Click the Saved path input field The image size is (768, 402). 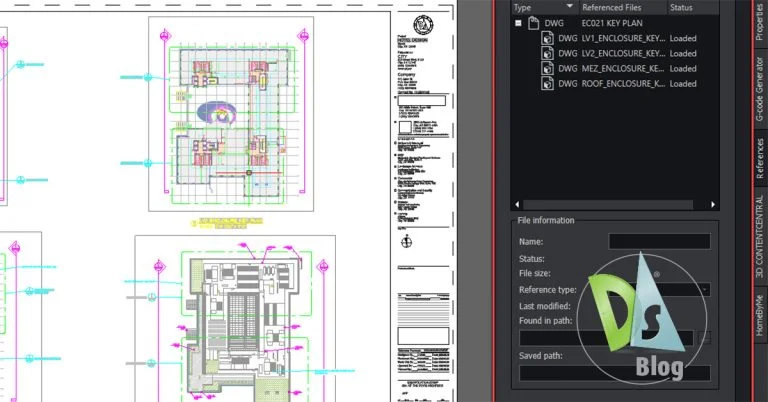(614, 373)
